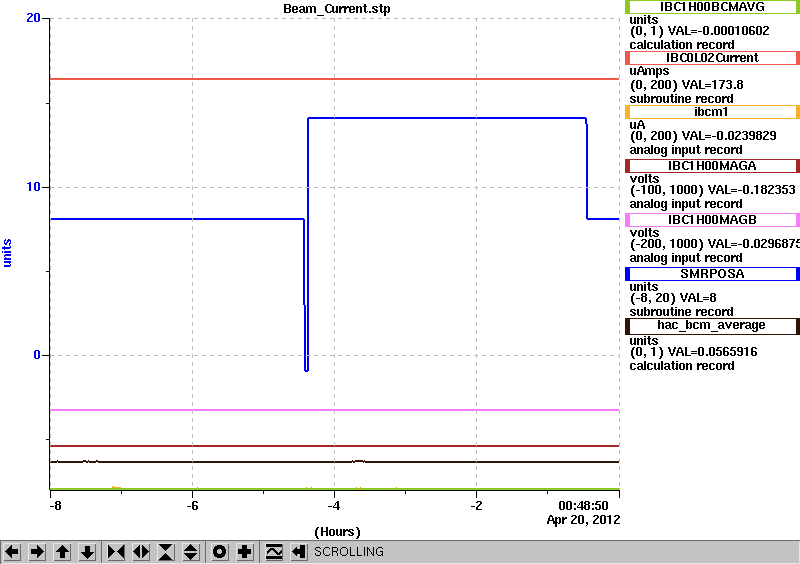Click the y-axis tick label 0
This screenshot has height=564, width=800.
pos(37,355)
